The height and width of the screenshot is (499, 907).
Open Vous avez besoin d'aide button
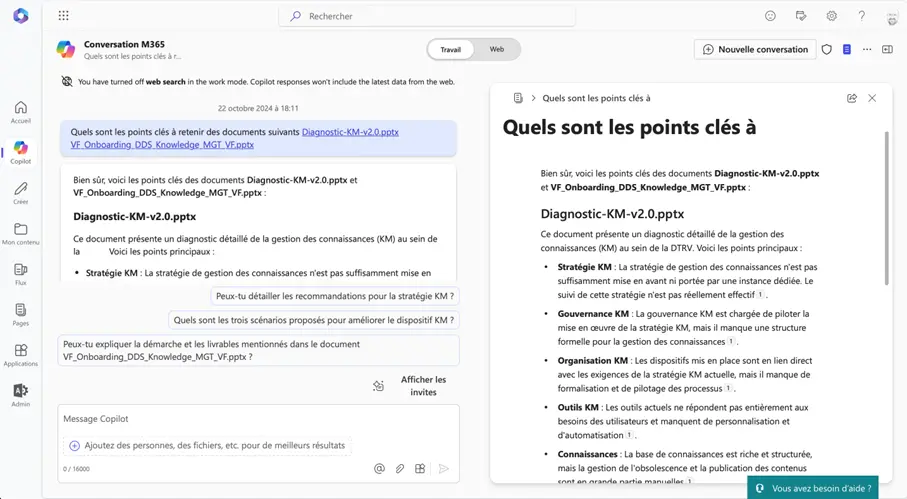(813, 488)
